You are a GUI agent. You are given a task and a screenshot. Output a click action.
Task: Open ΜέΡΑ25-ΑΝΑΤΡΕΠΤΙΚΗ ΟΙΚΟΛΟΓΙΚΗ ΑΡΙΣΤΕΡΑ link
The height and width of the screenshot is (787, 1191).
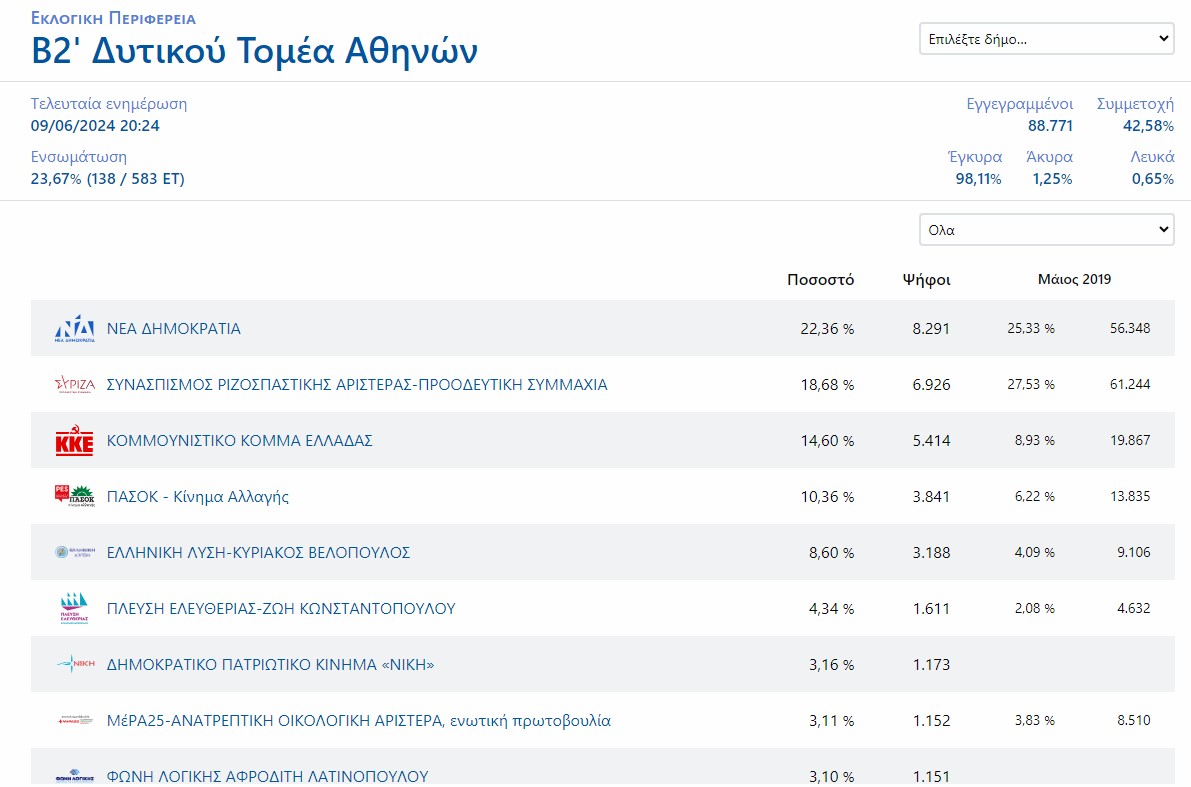(x=359, y=720)
